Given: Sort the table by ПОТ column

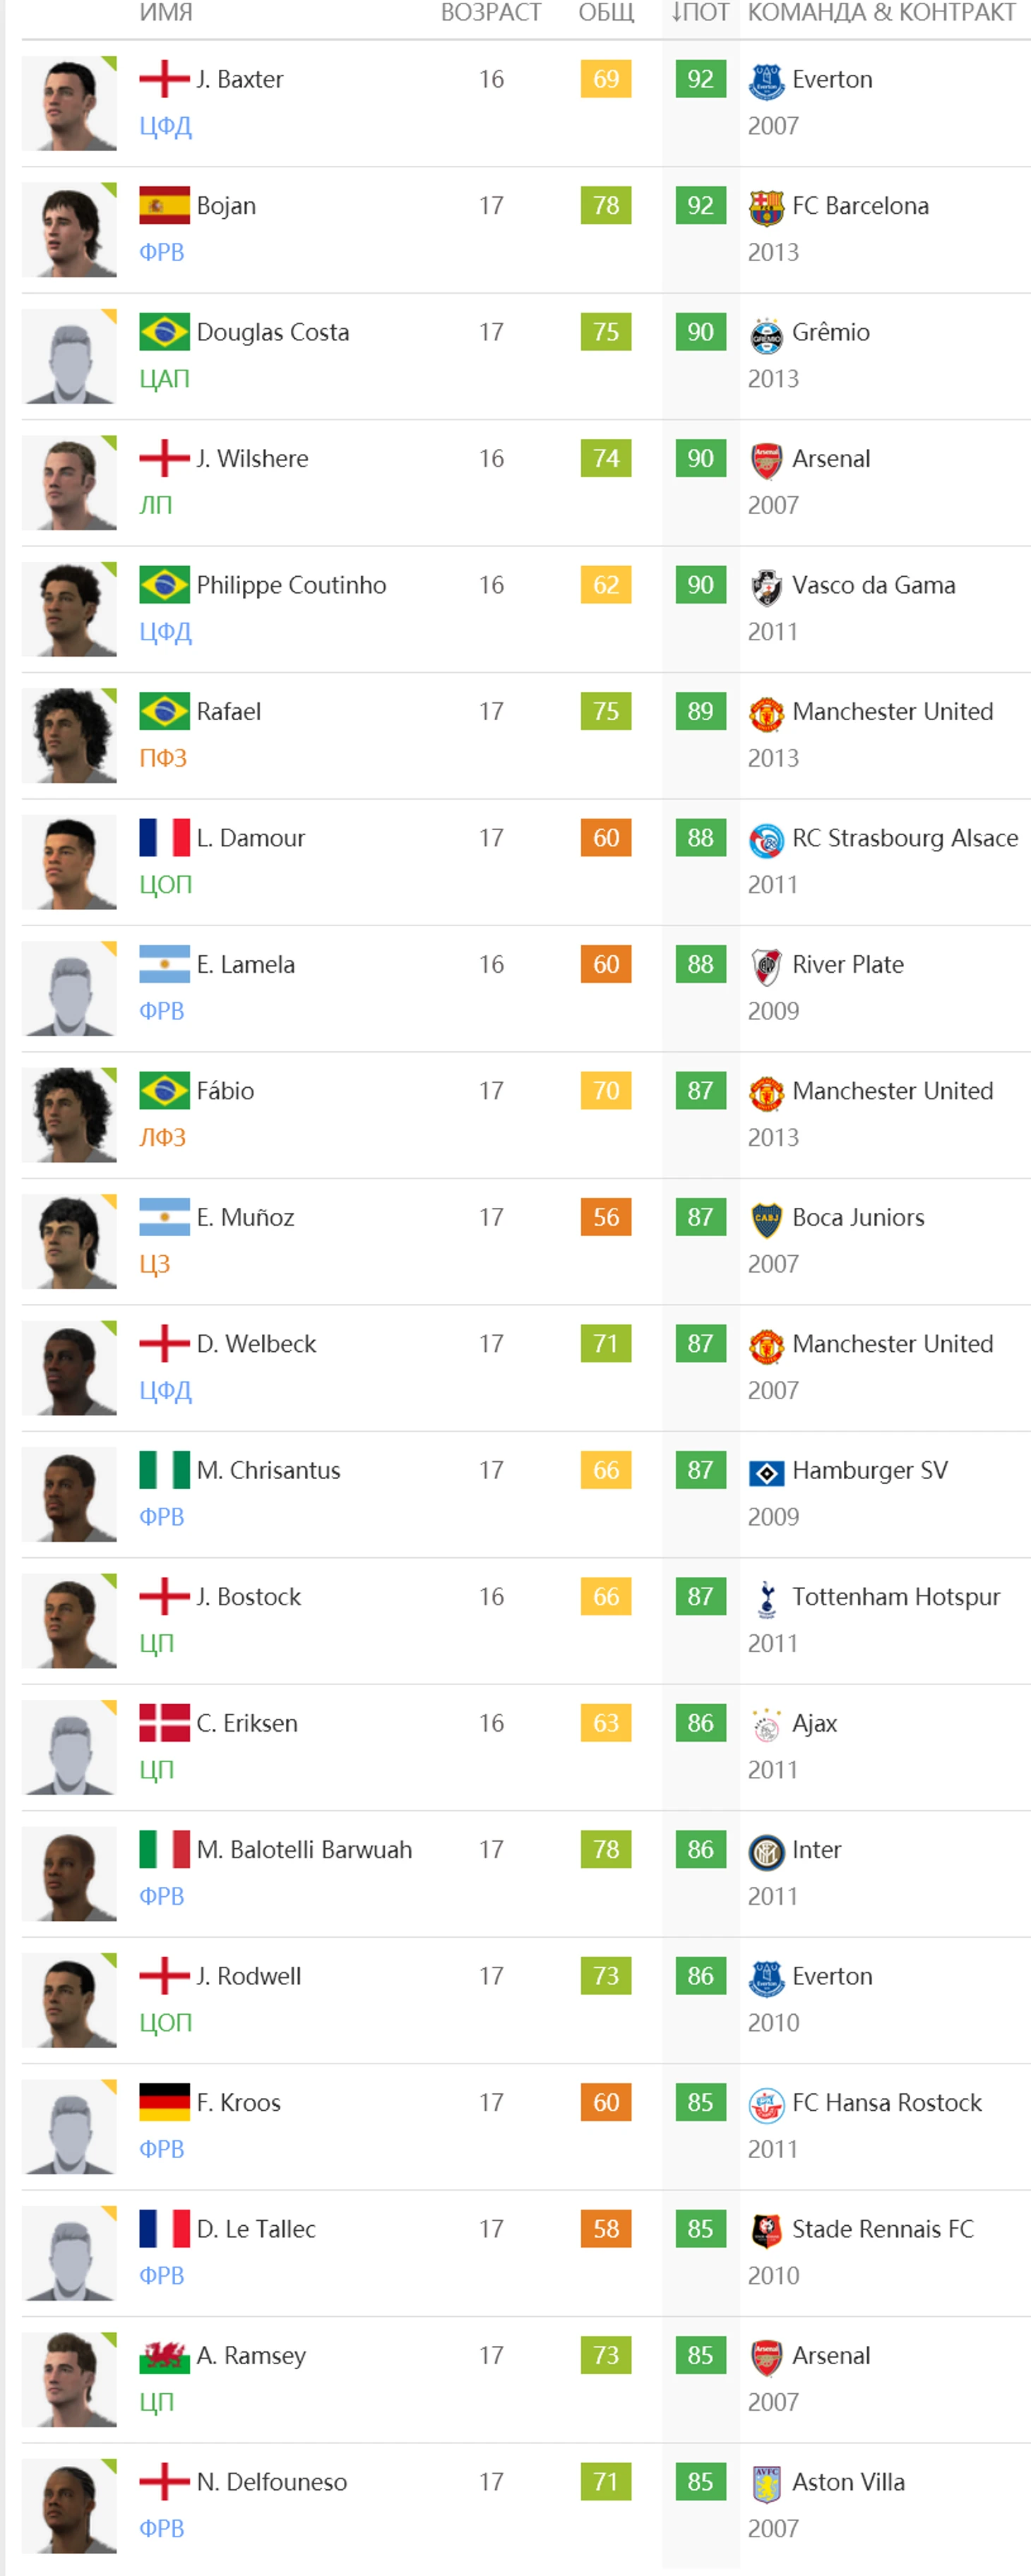Looking at the screenshot, I should pyautogui.click(x=700, y=13).
